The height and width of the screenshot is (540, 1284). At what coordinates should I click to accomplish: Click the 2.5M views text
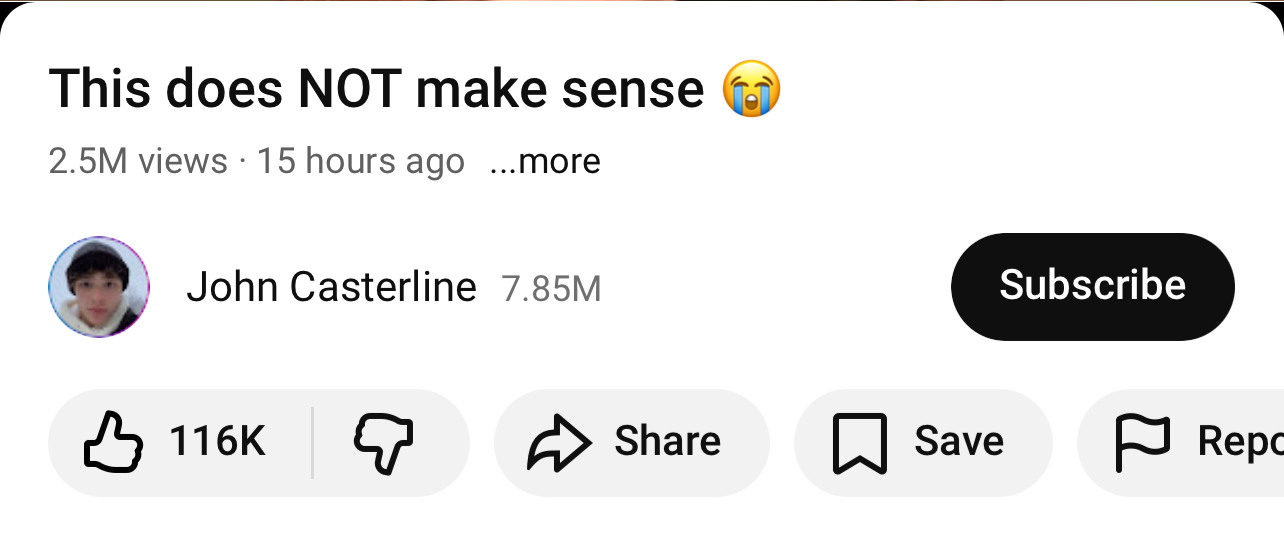click(x=138, y=161)
